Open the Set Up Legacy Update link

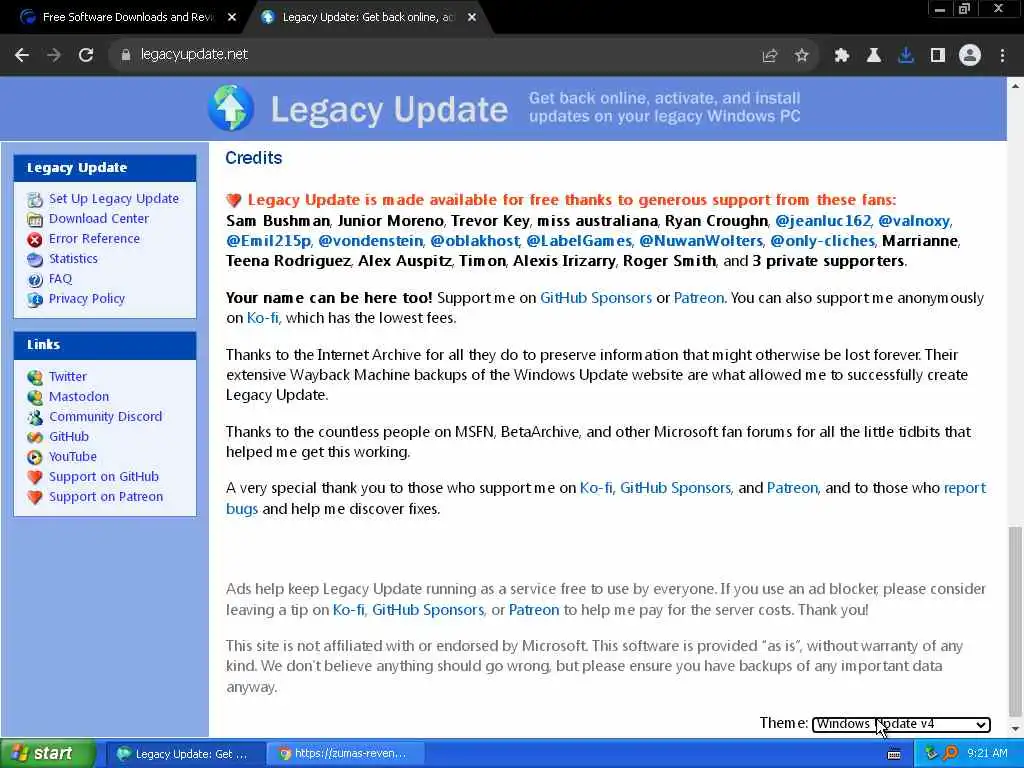[114, 199]
